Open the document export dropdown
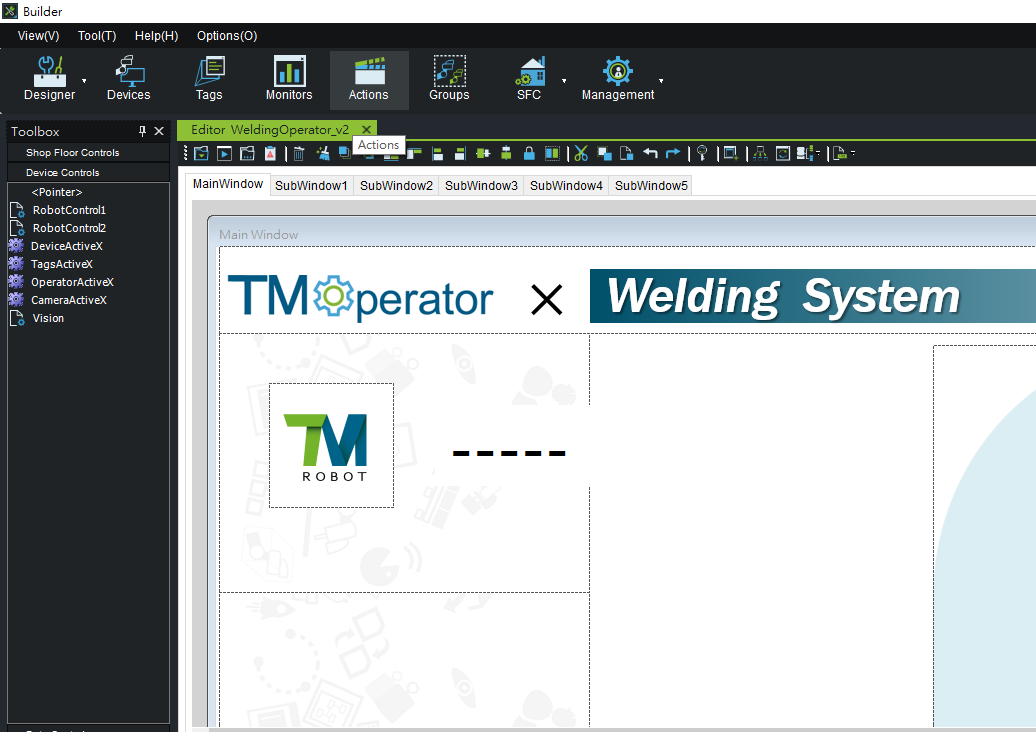This screenshot has width=1036, height=732. tap(844, 153)
